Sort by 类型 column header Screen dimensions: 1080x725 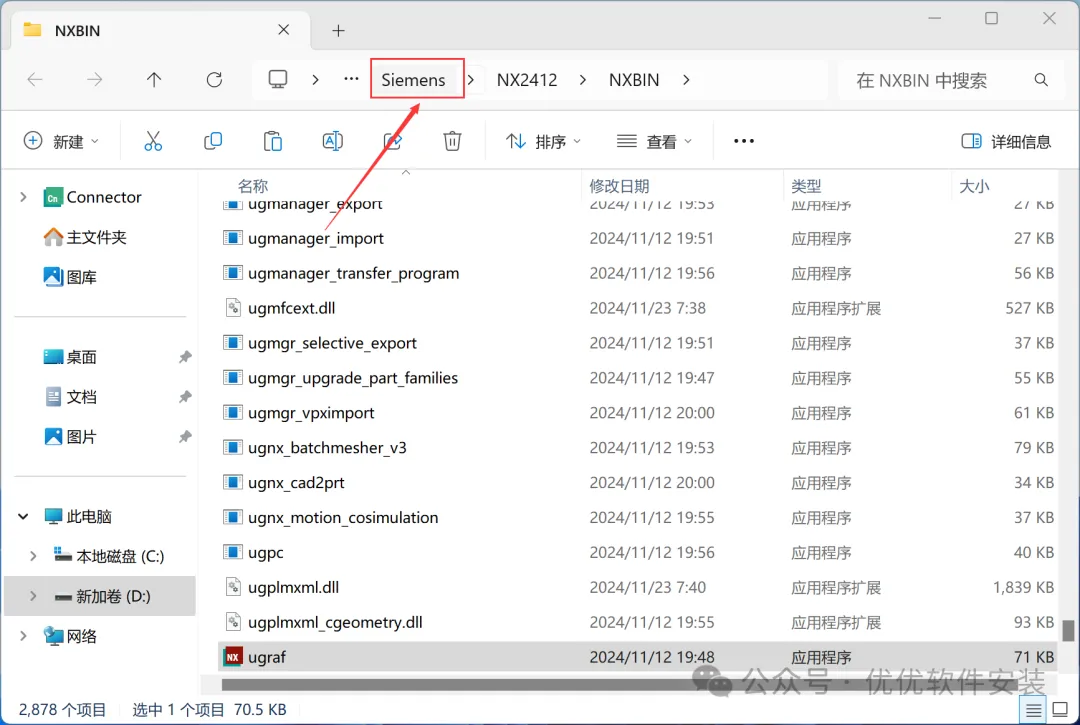pyautogui.click(x=806, y=186)
